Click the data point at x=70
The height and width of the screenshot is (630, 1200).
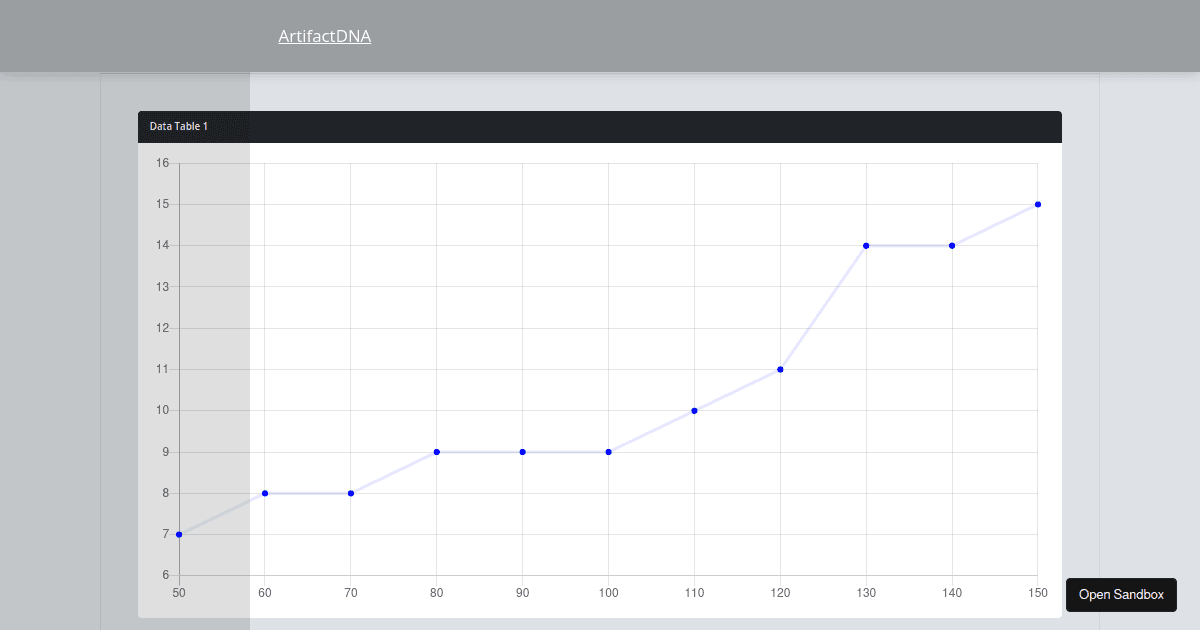coord(351,493)
